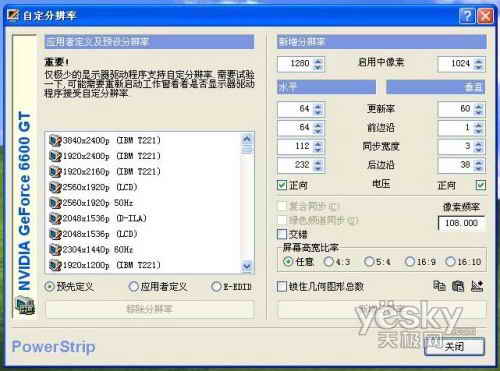Check the 锁住几何图形总数 option
The image size is (500, 371).
pos(282,286)
